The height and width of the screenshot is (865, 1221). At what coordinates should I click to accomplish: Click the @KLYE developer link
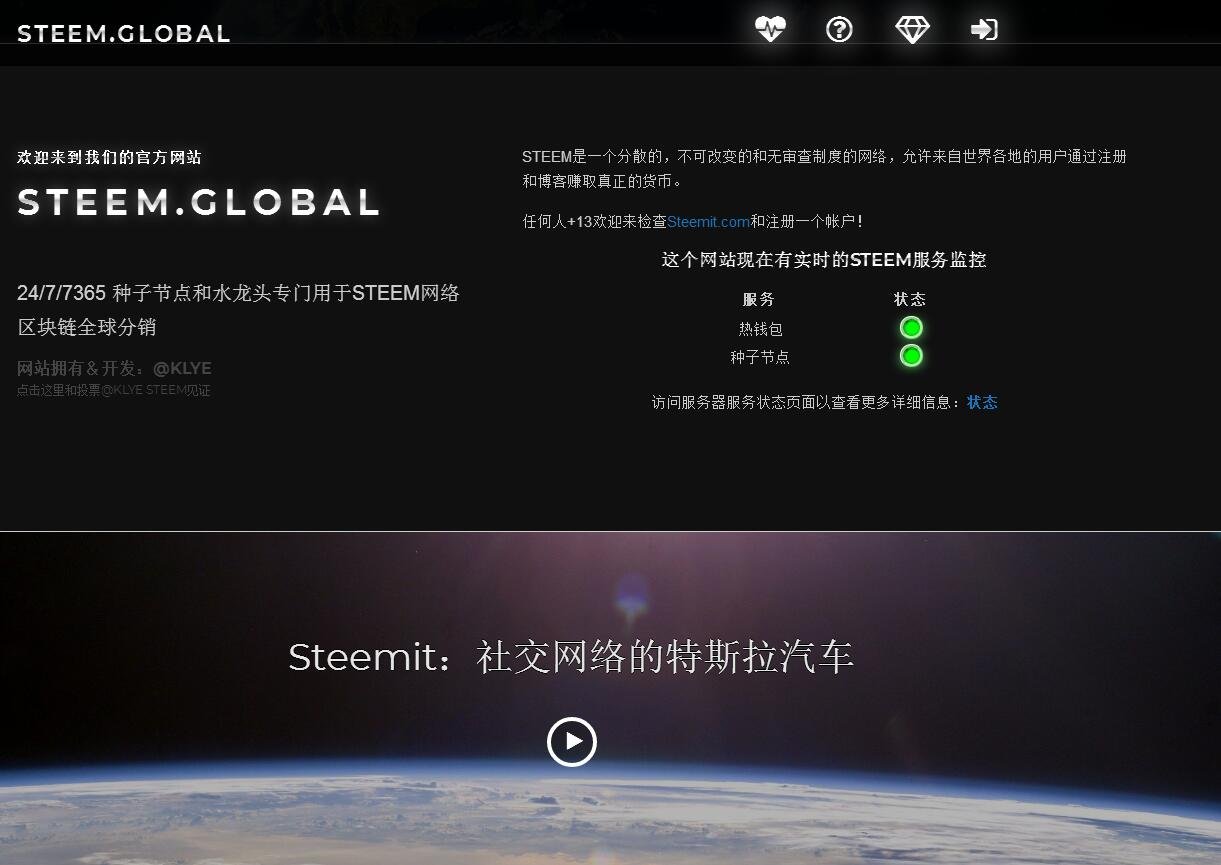182,368
